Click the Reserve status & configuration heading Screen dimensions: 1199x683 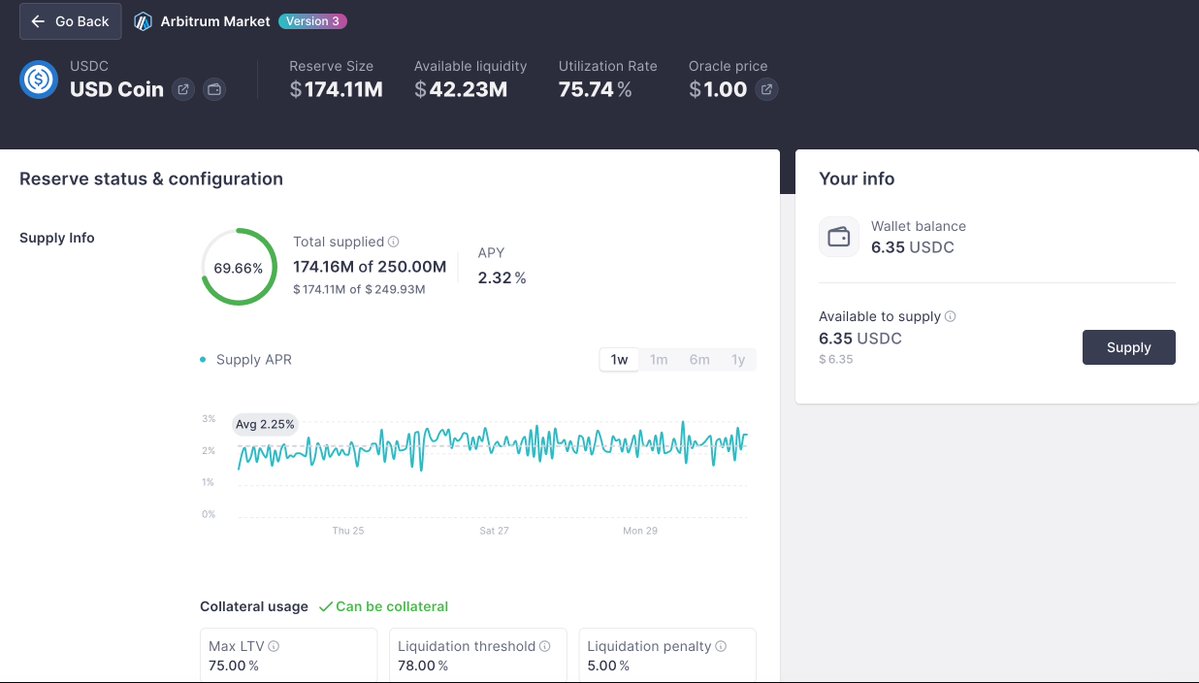[x=151, y=179]
